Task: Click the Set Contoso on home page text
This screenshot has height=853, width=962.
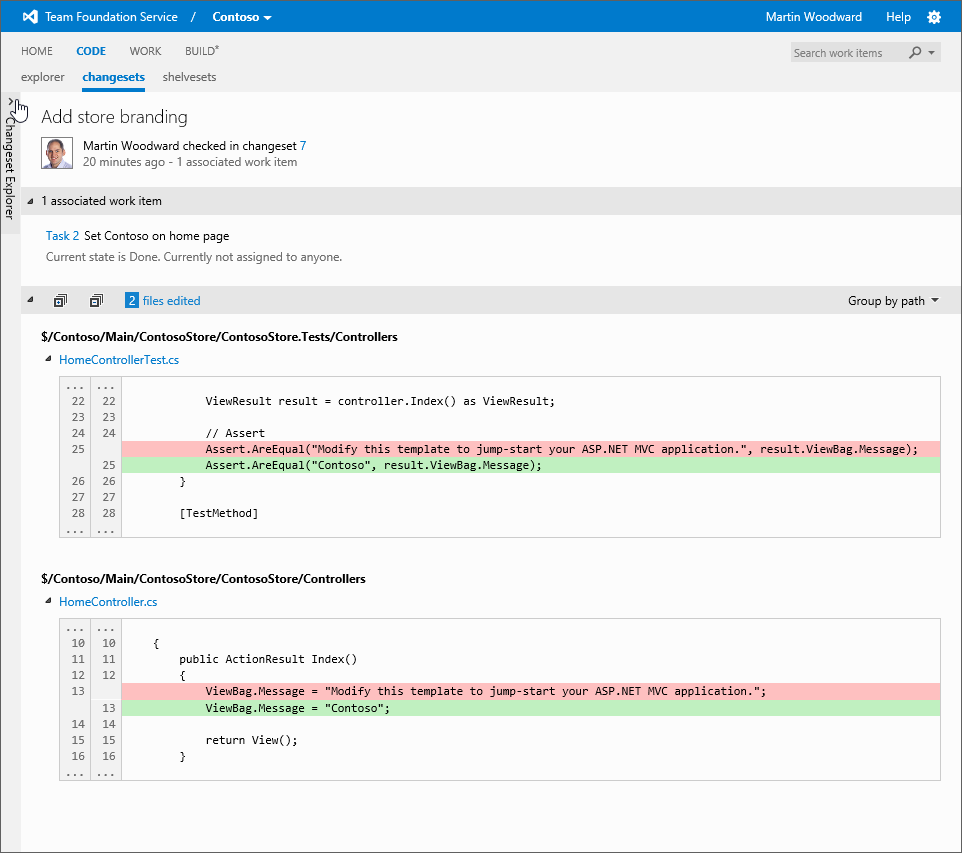Action: tap(156, 236)
